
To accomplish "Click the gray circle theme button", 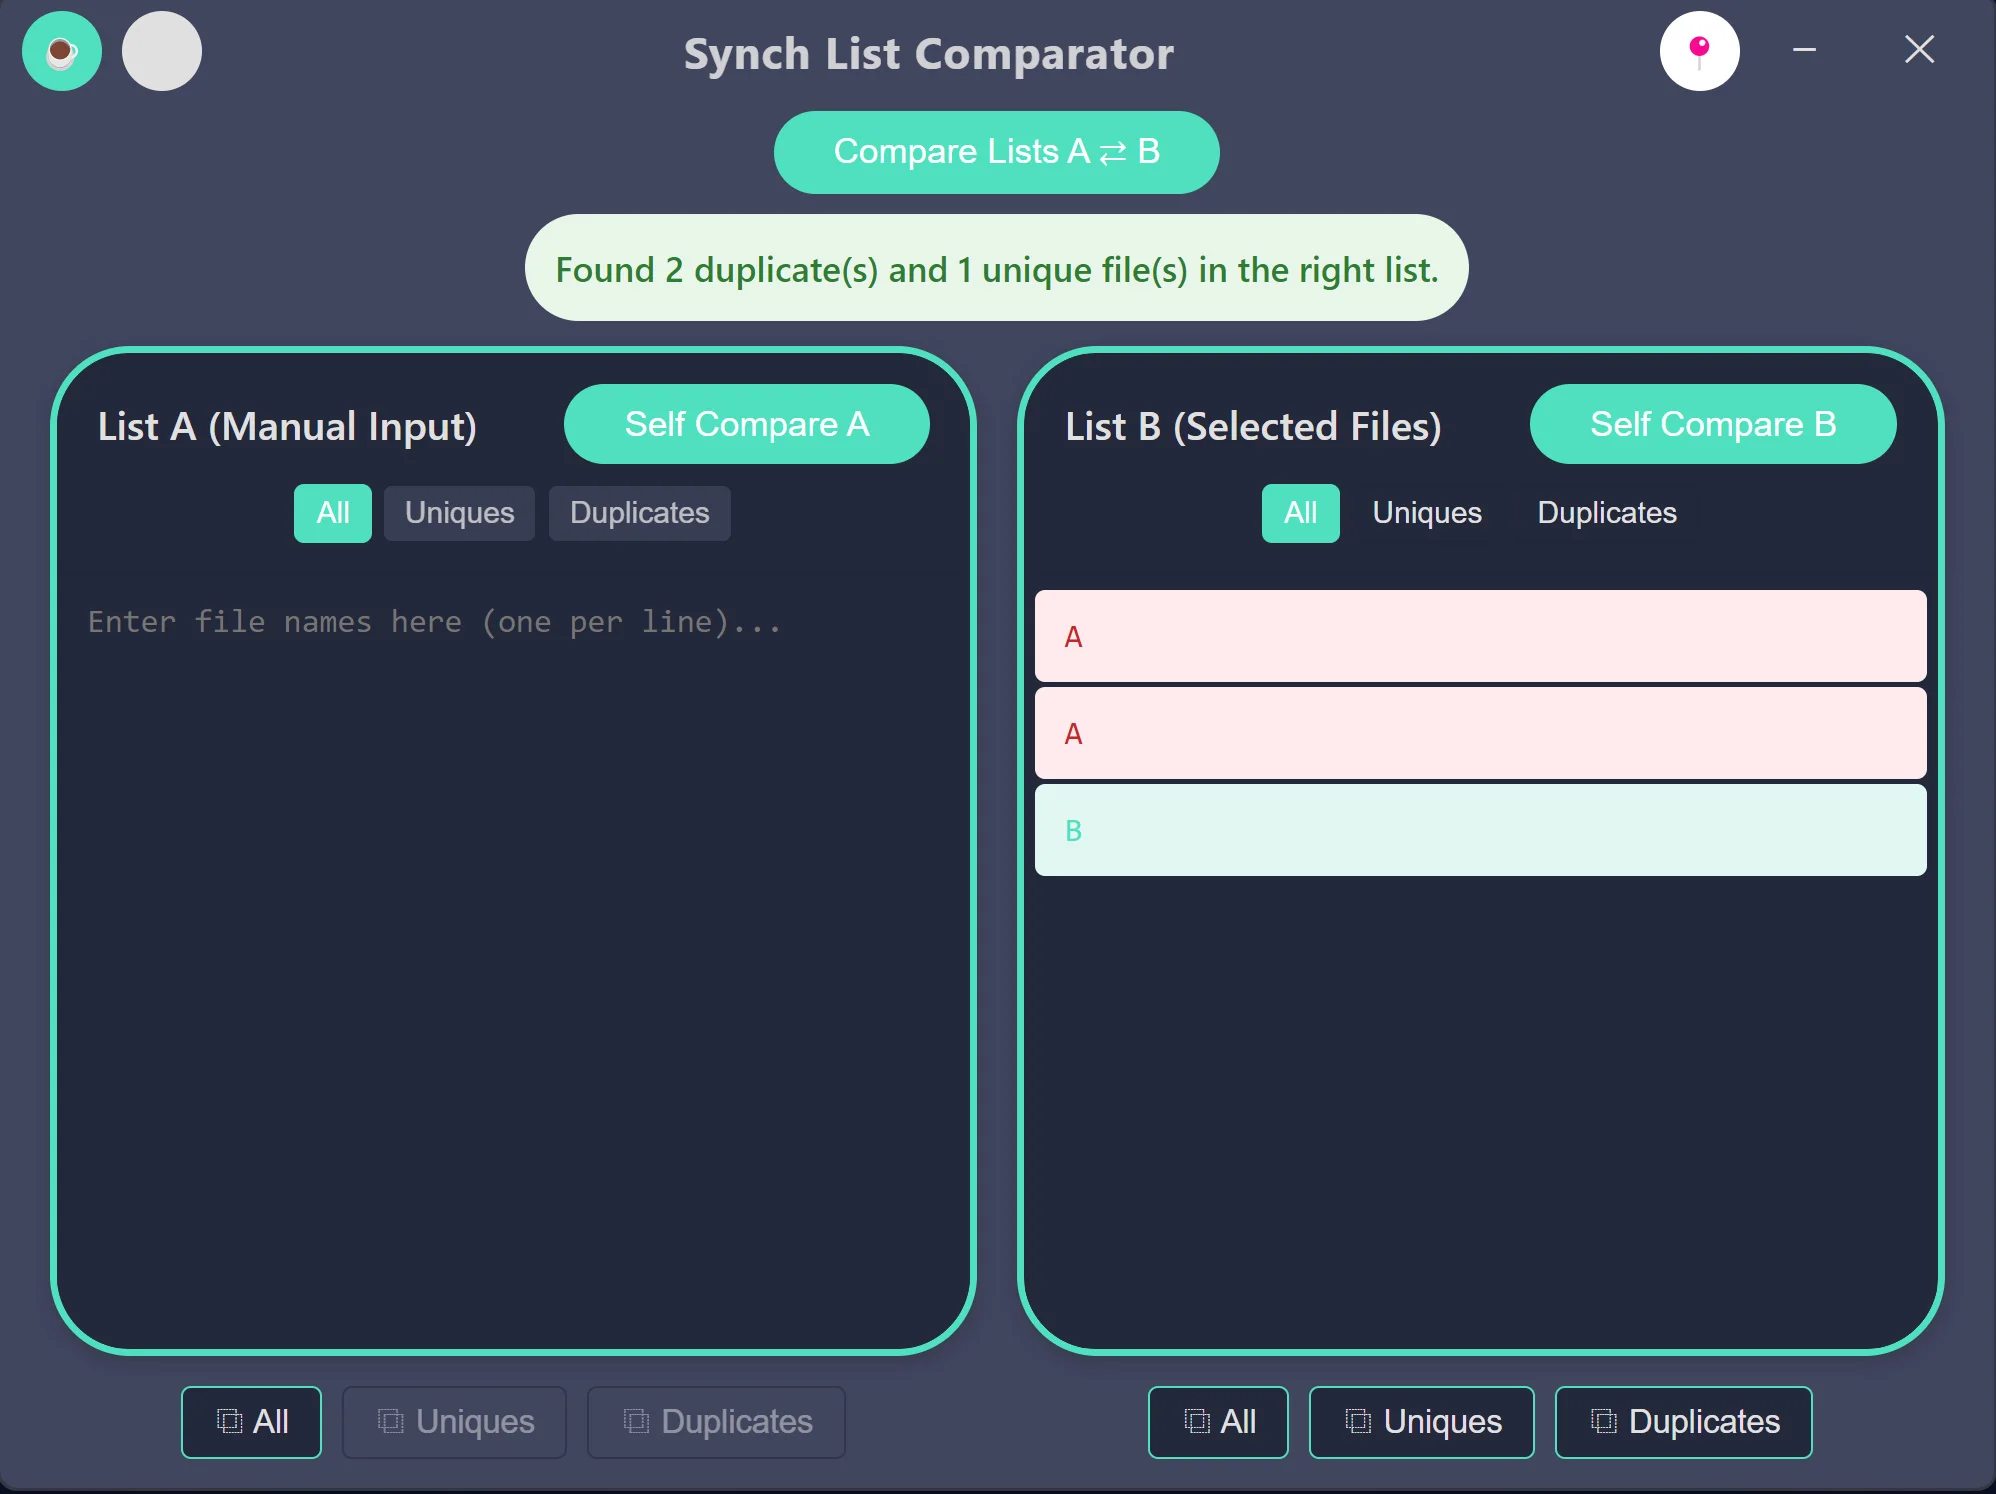I will tap(162, 51).
